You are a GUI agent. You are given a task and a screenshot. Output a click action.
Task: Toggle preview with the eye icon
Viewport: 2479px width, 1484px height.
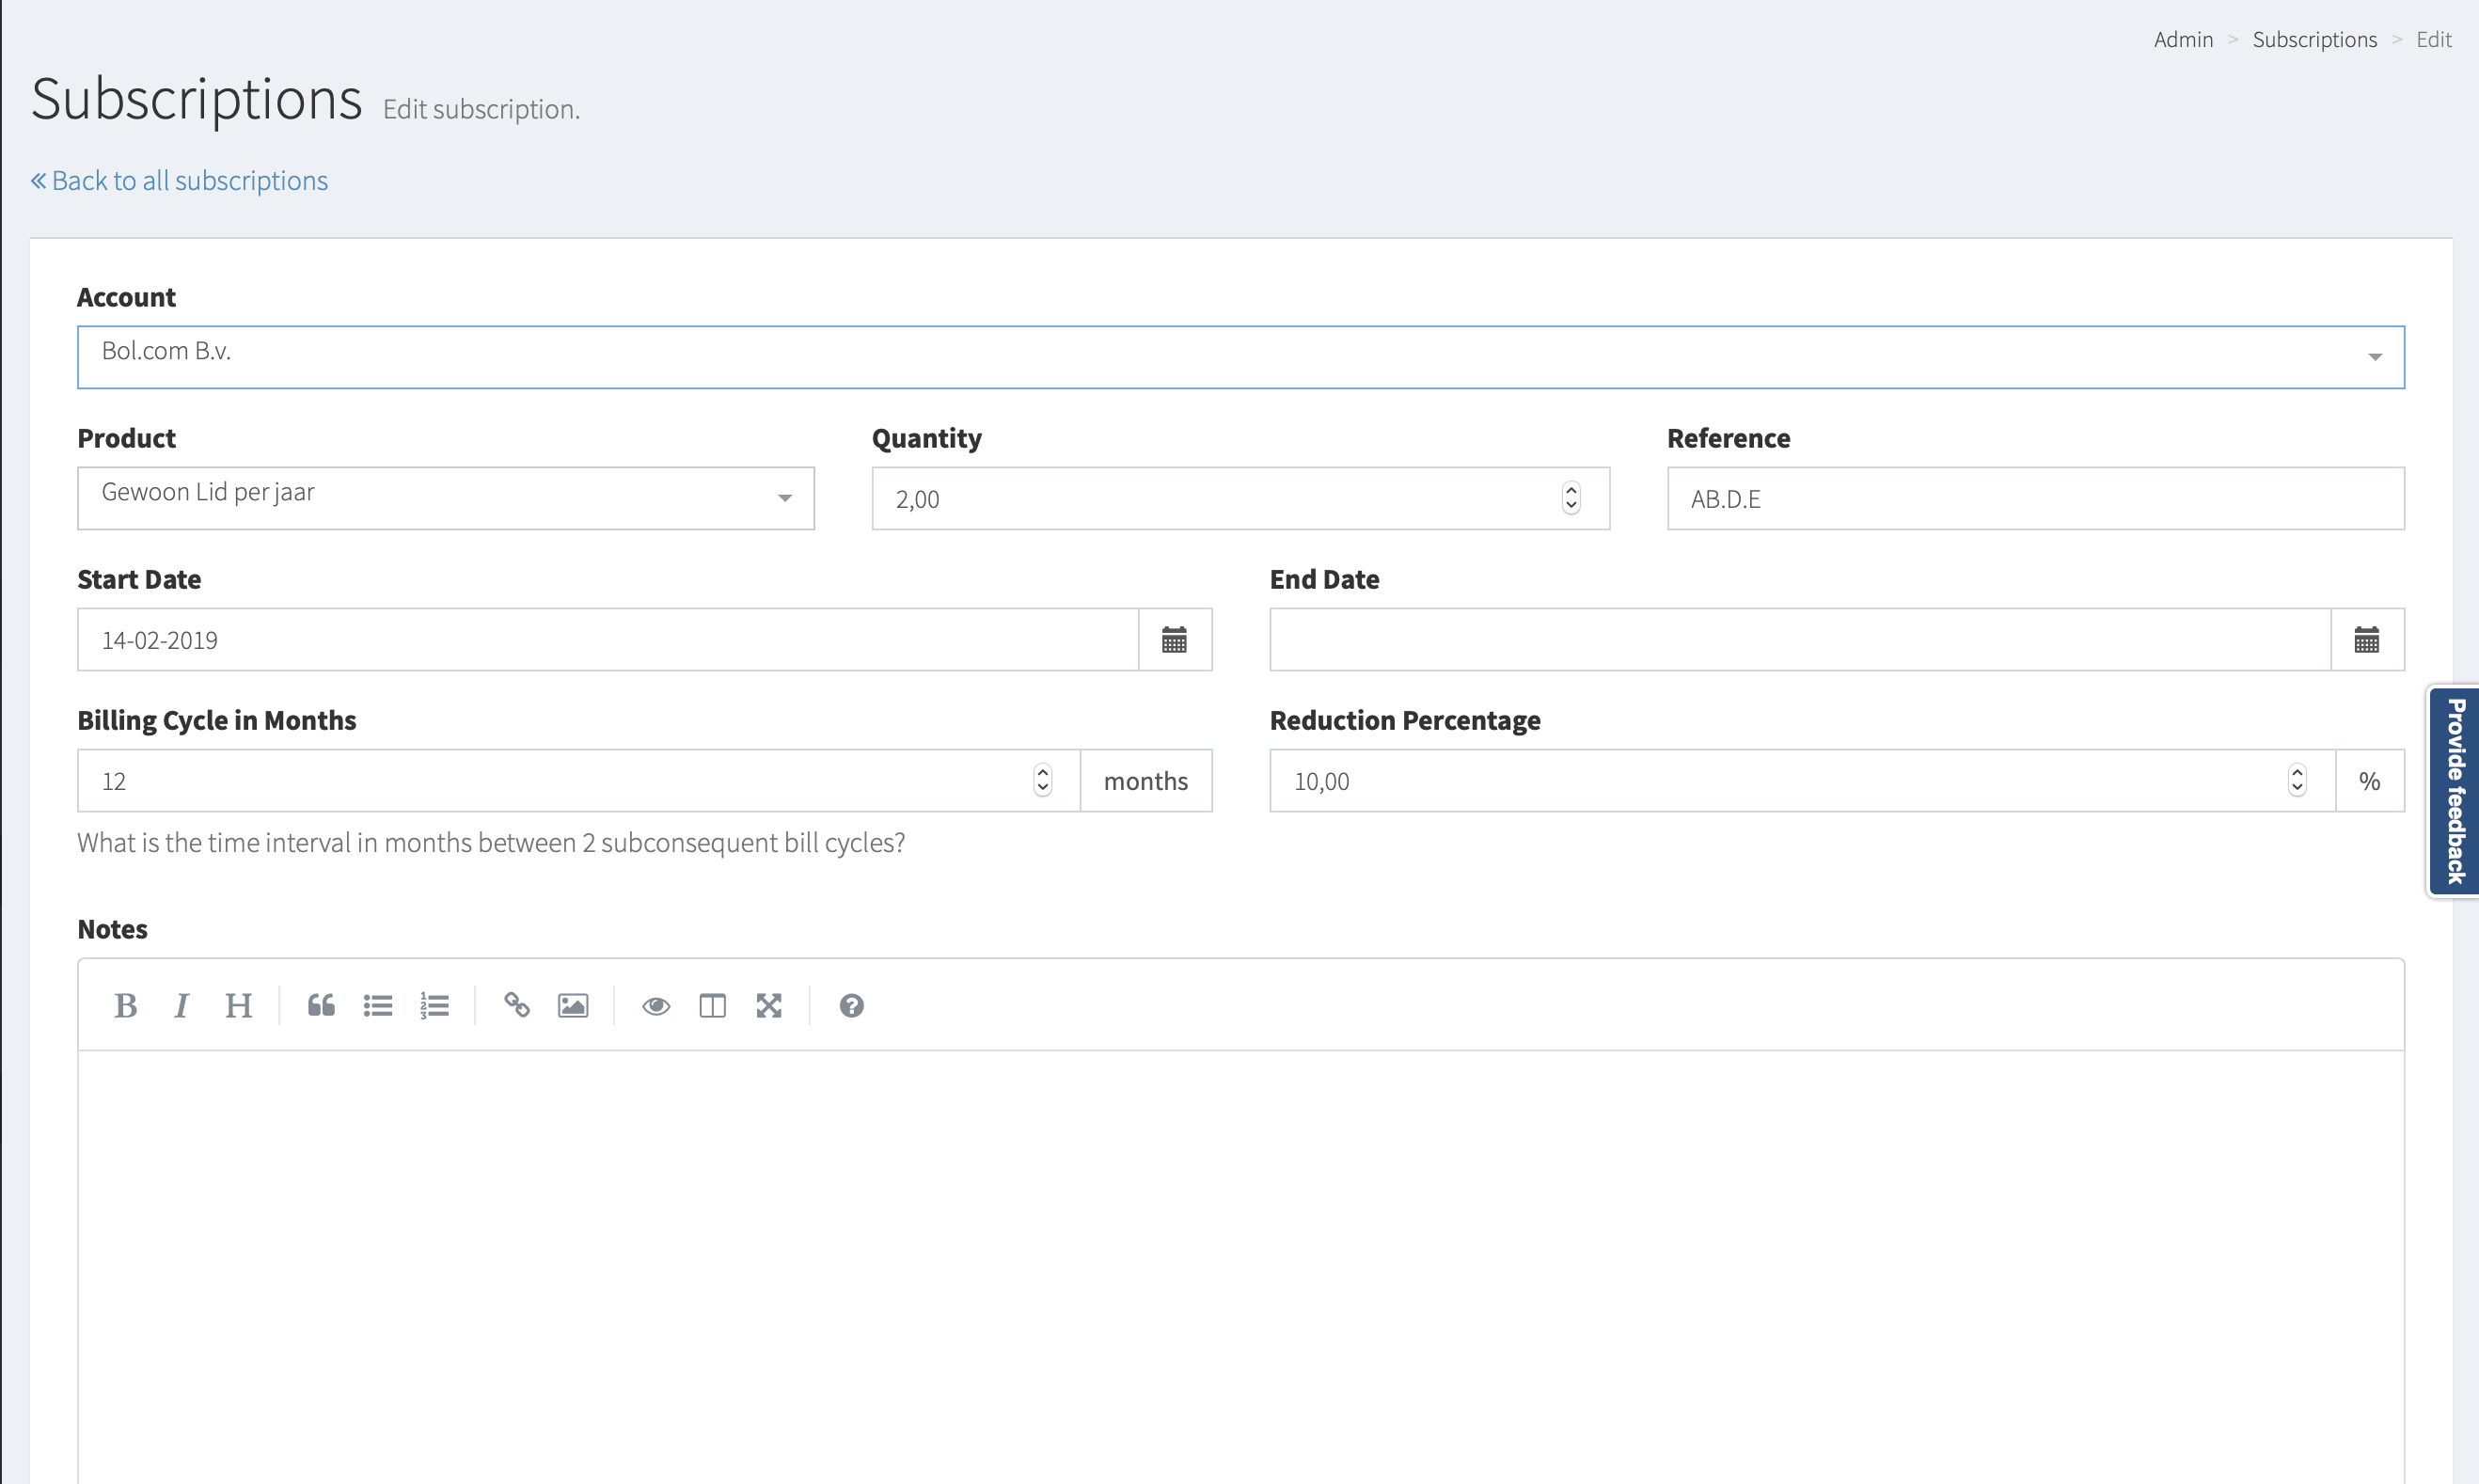tap(656, 1005)
